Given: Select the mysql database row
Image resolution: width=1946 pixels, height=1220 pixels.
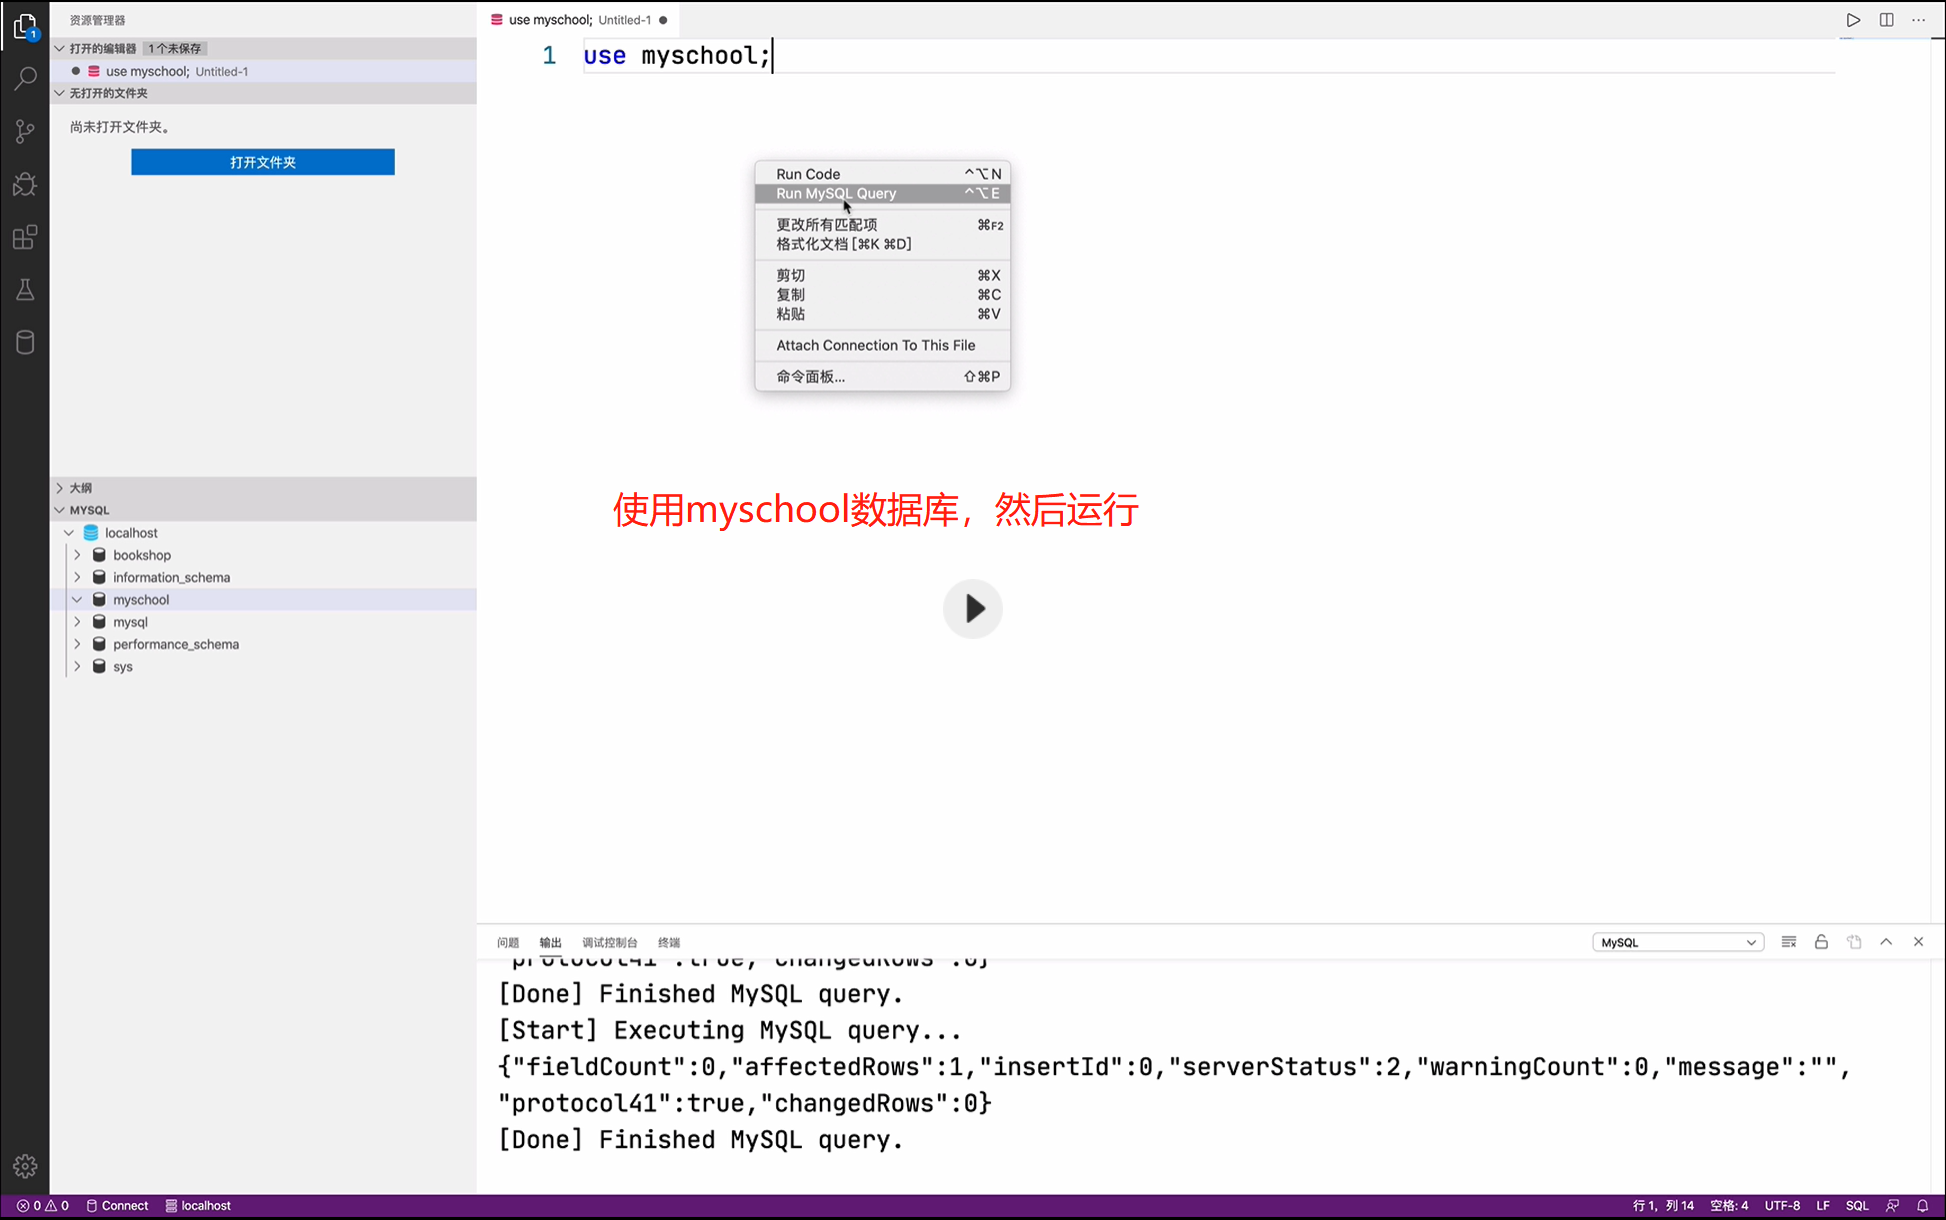Looking at the screenshot, I should pos(263,622).
